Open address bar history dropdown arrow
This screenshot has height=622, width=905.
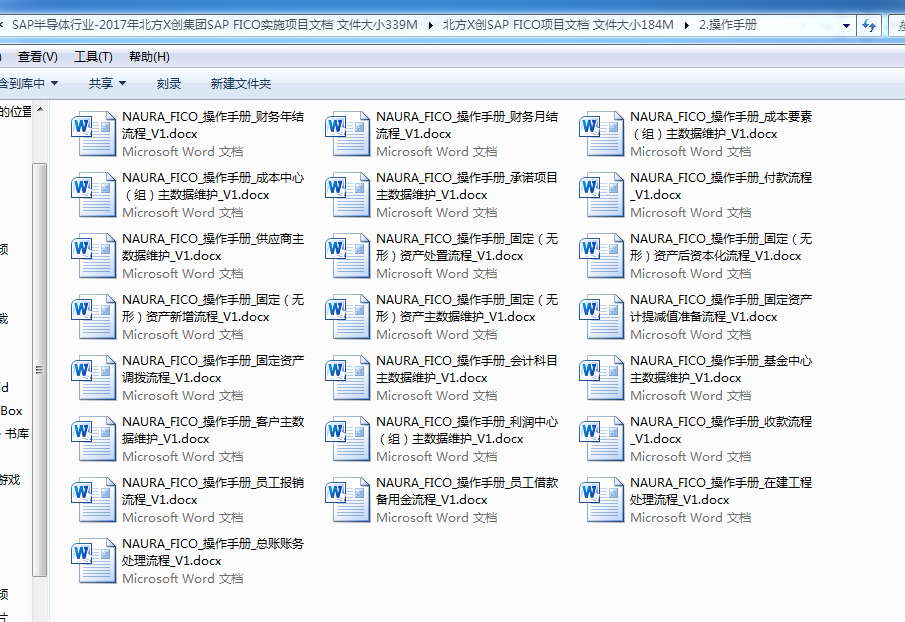click(x=846, y=25)
